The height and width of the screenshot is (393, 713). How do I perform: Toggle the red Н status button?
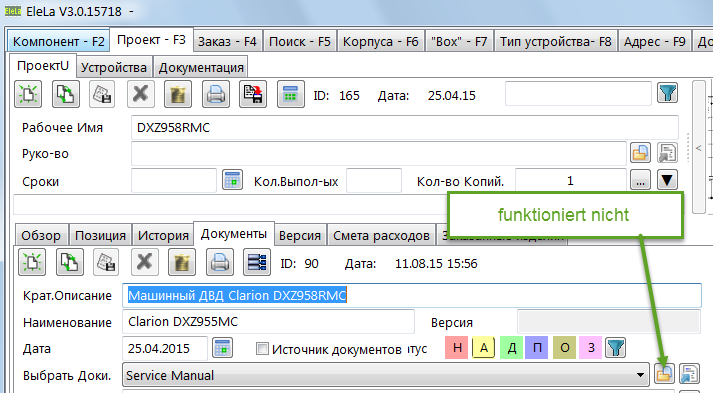(x=457, y=348)
